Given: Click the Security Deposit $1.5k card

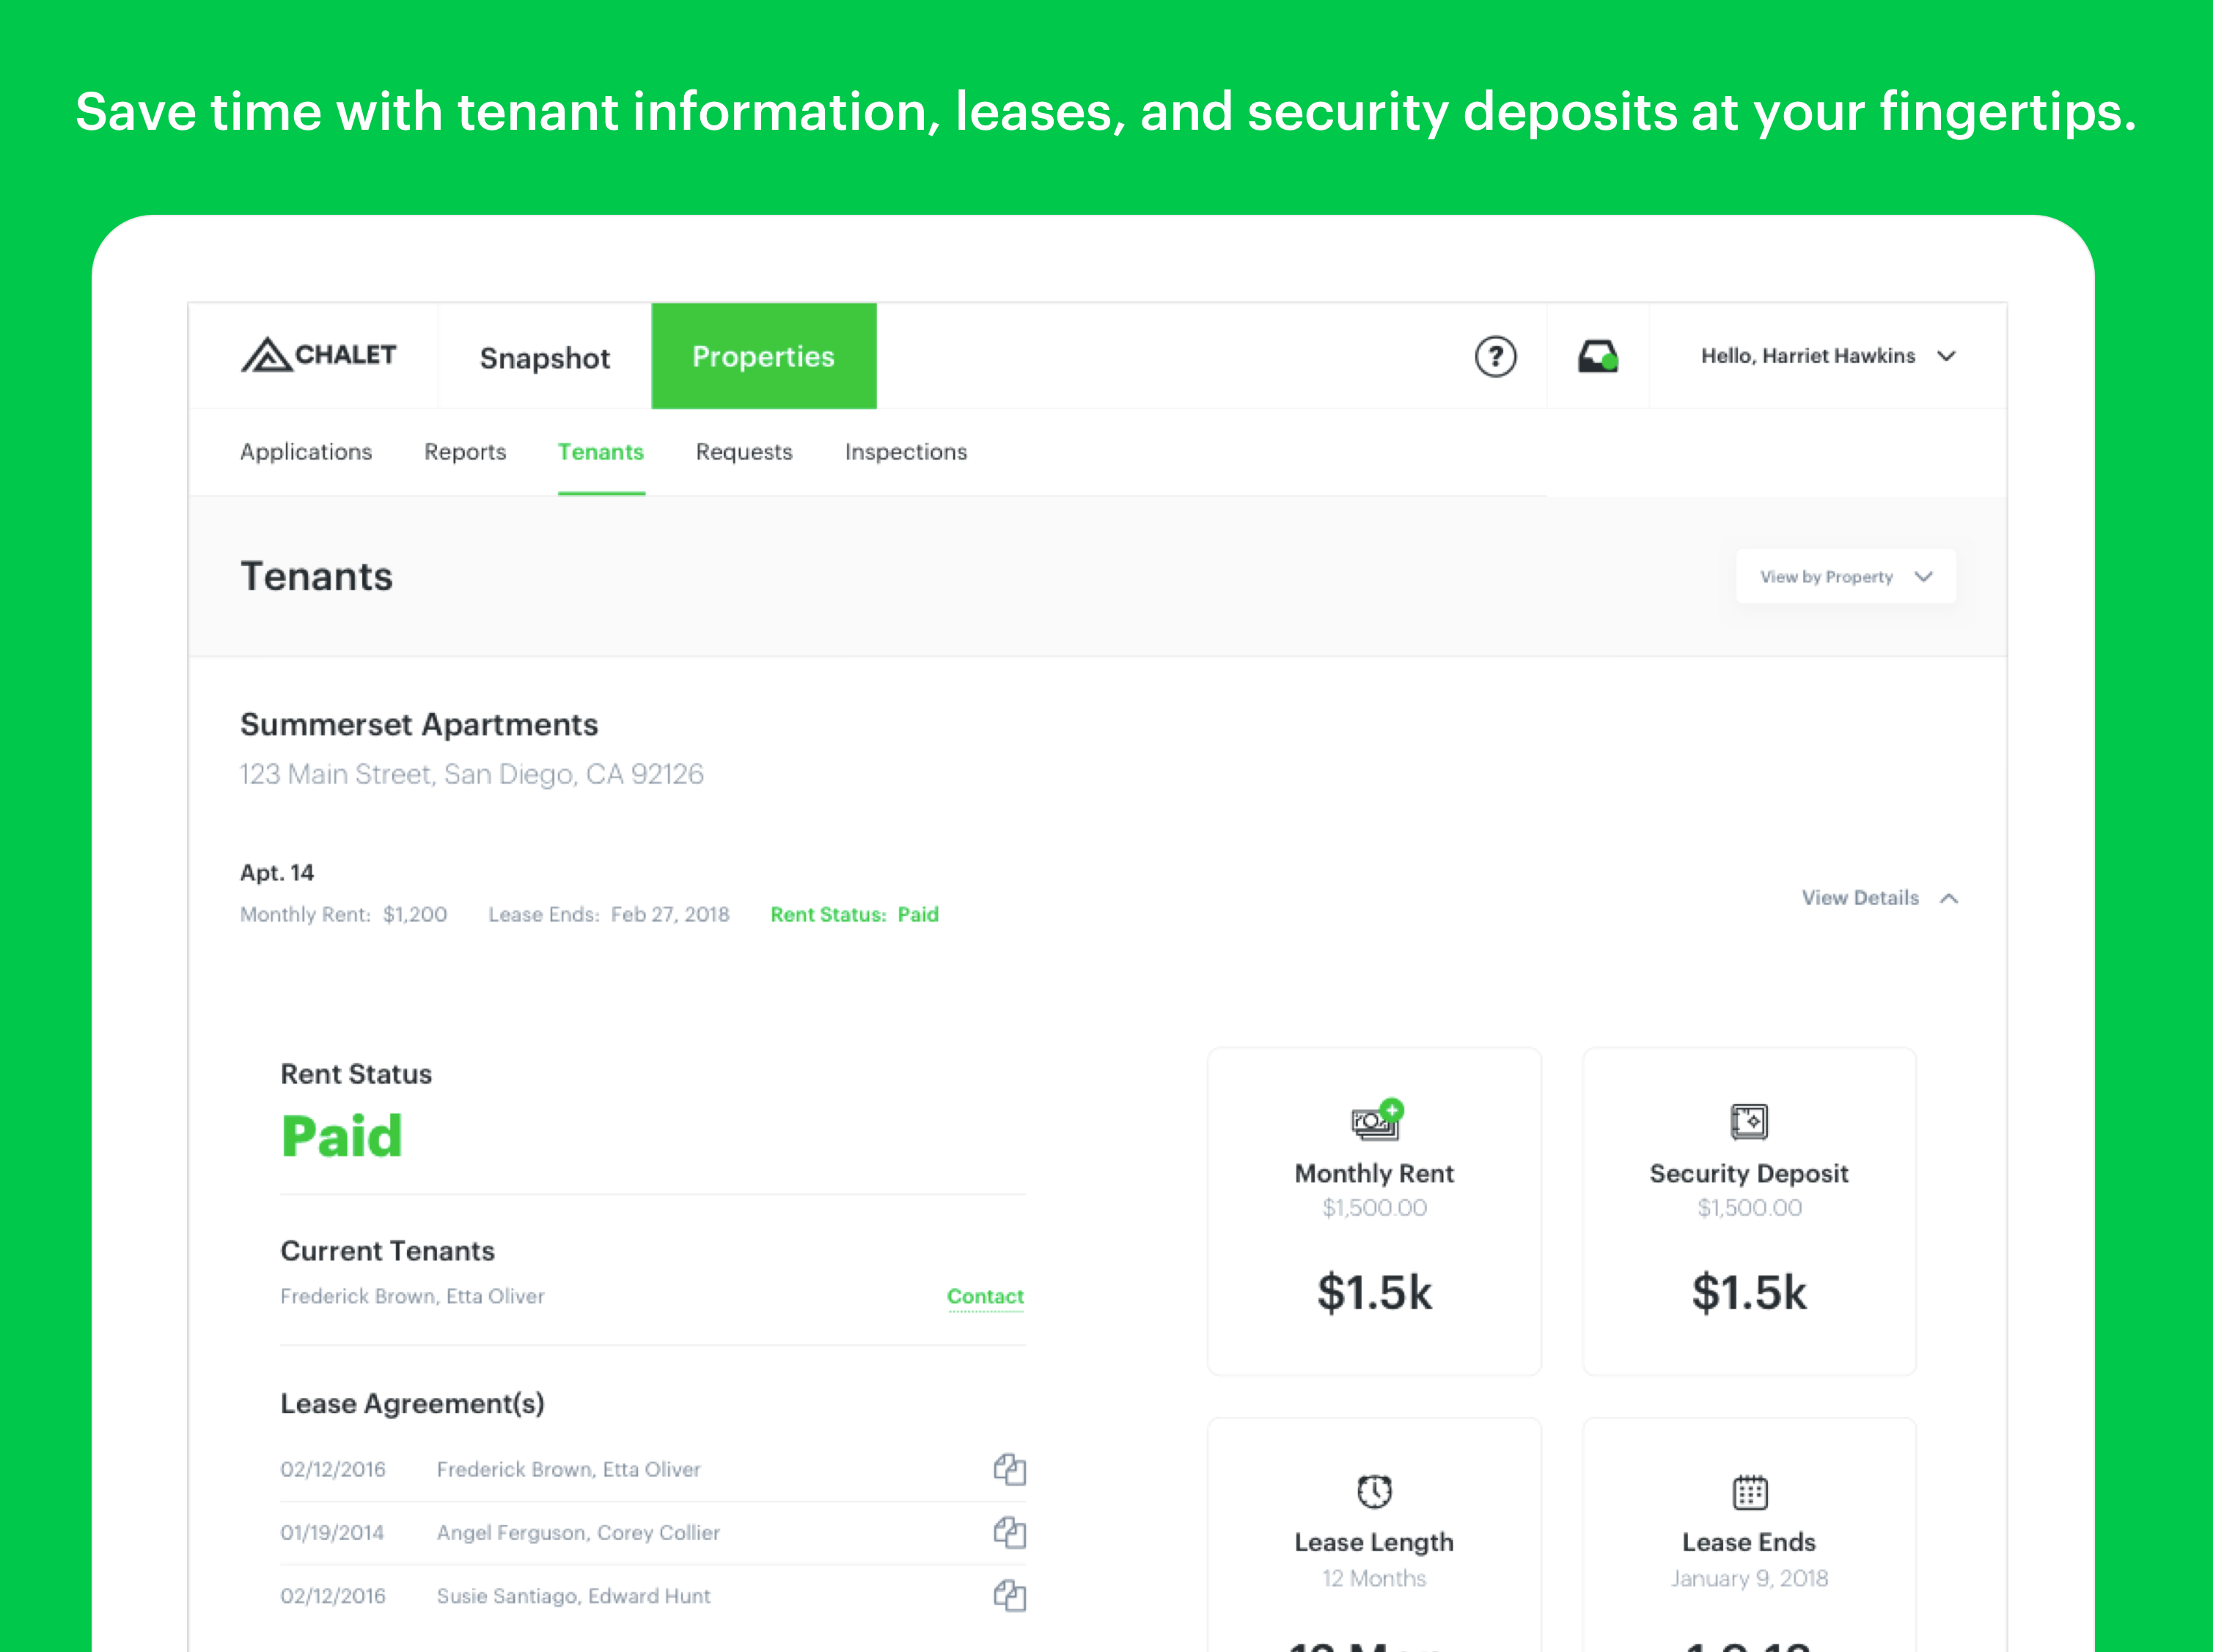Looking at the screenshot, I should click(x=1748, y=1291).
